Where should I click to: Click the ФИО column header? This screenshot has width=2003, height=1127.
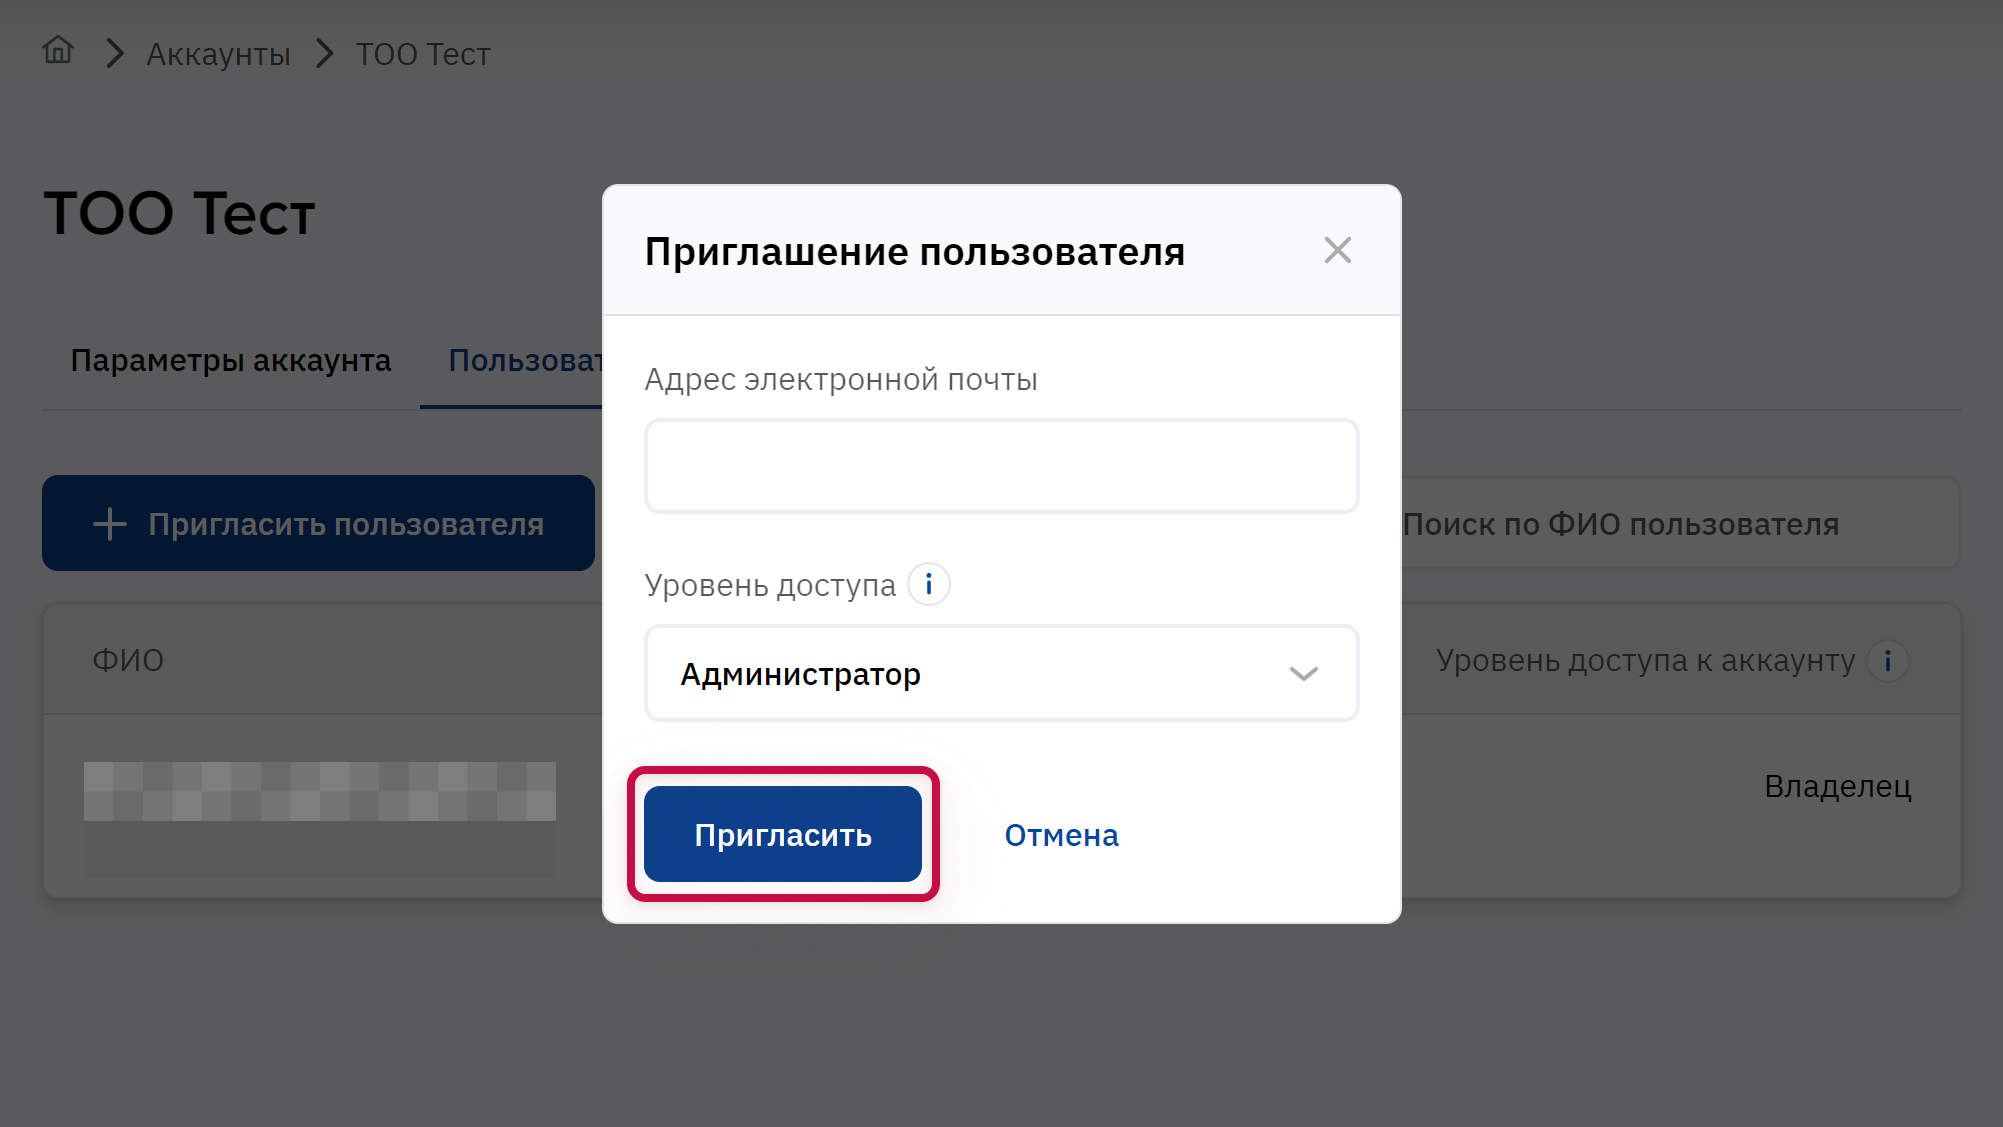128,660
